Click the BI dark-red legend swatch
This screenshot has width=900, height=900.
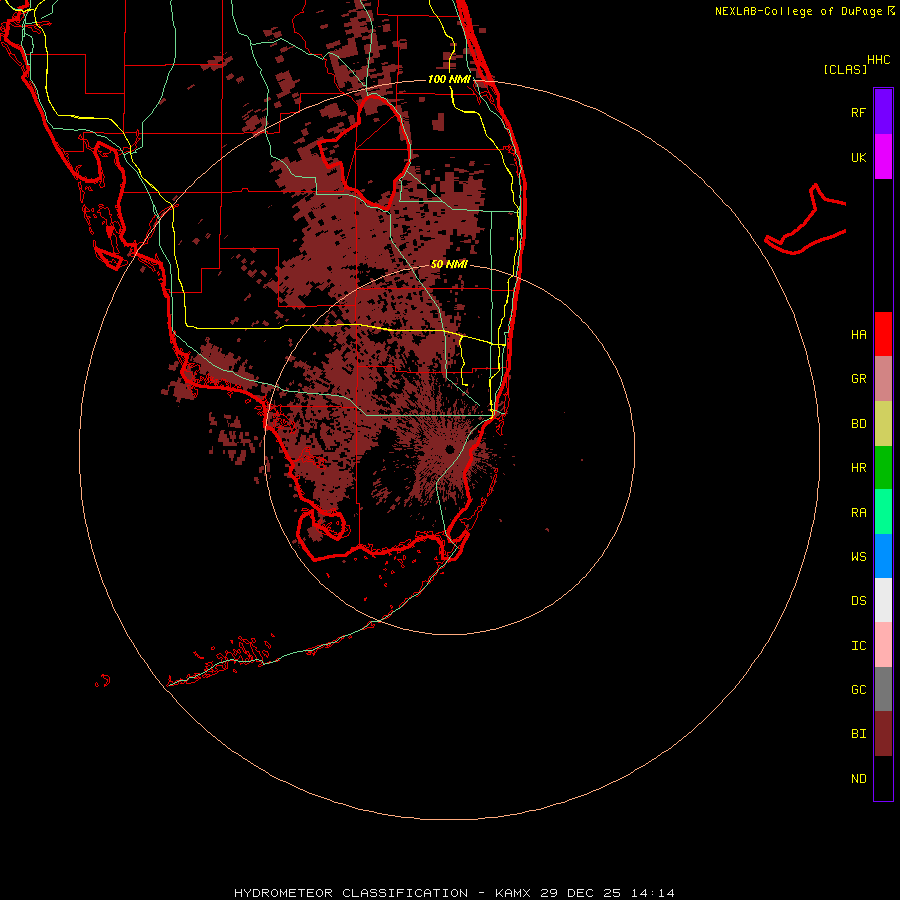pos(883,734)
